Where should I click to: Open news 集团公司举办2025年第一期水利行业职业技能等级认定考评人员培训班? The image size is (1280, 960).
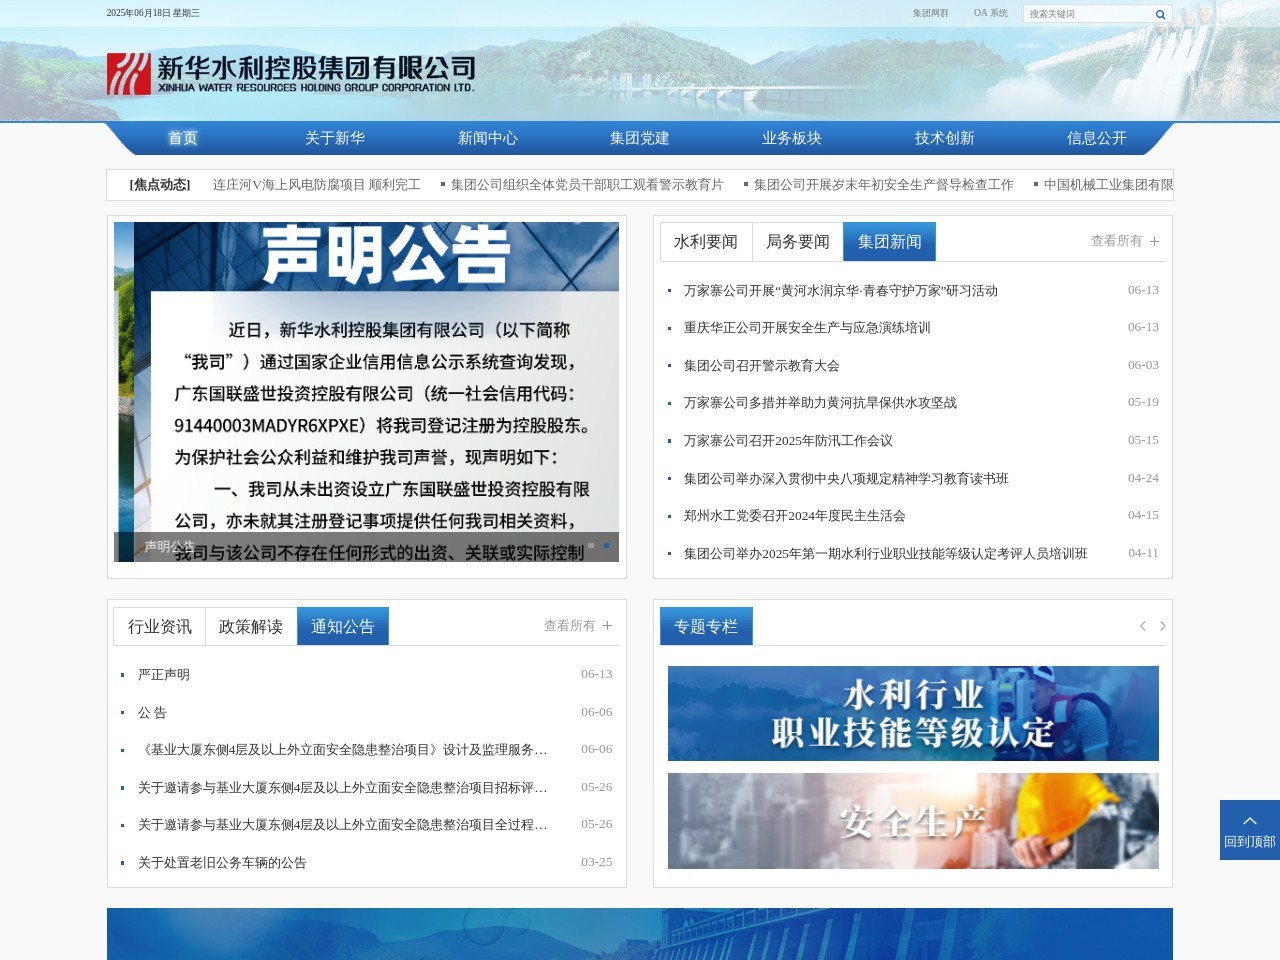(885, 554)
